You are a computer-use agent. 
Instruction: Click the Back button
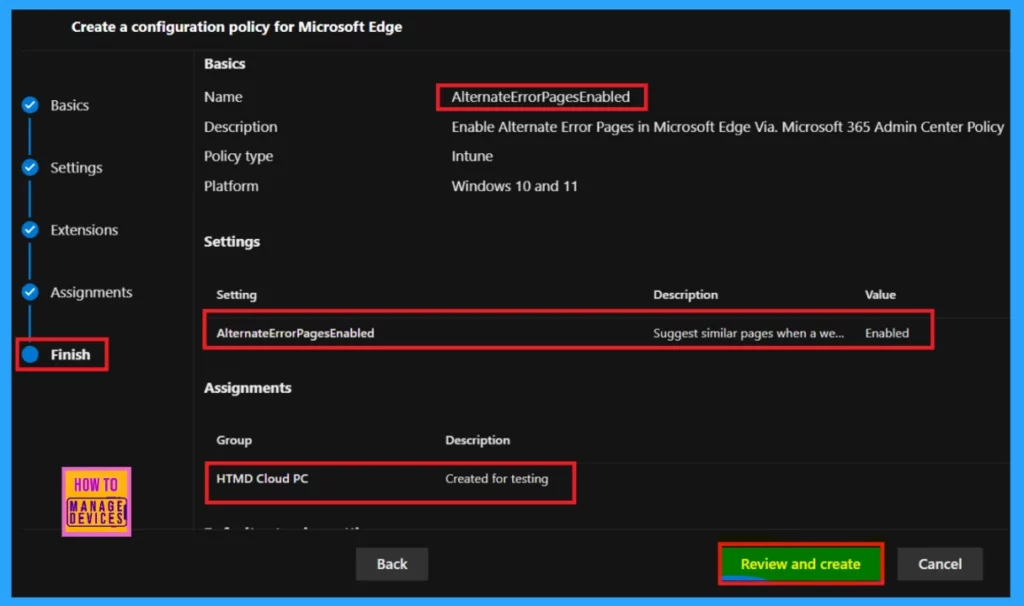392,564
